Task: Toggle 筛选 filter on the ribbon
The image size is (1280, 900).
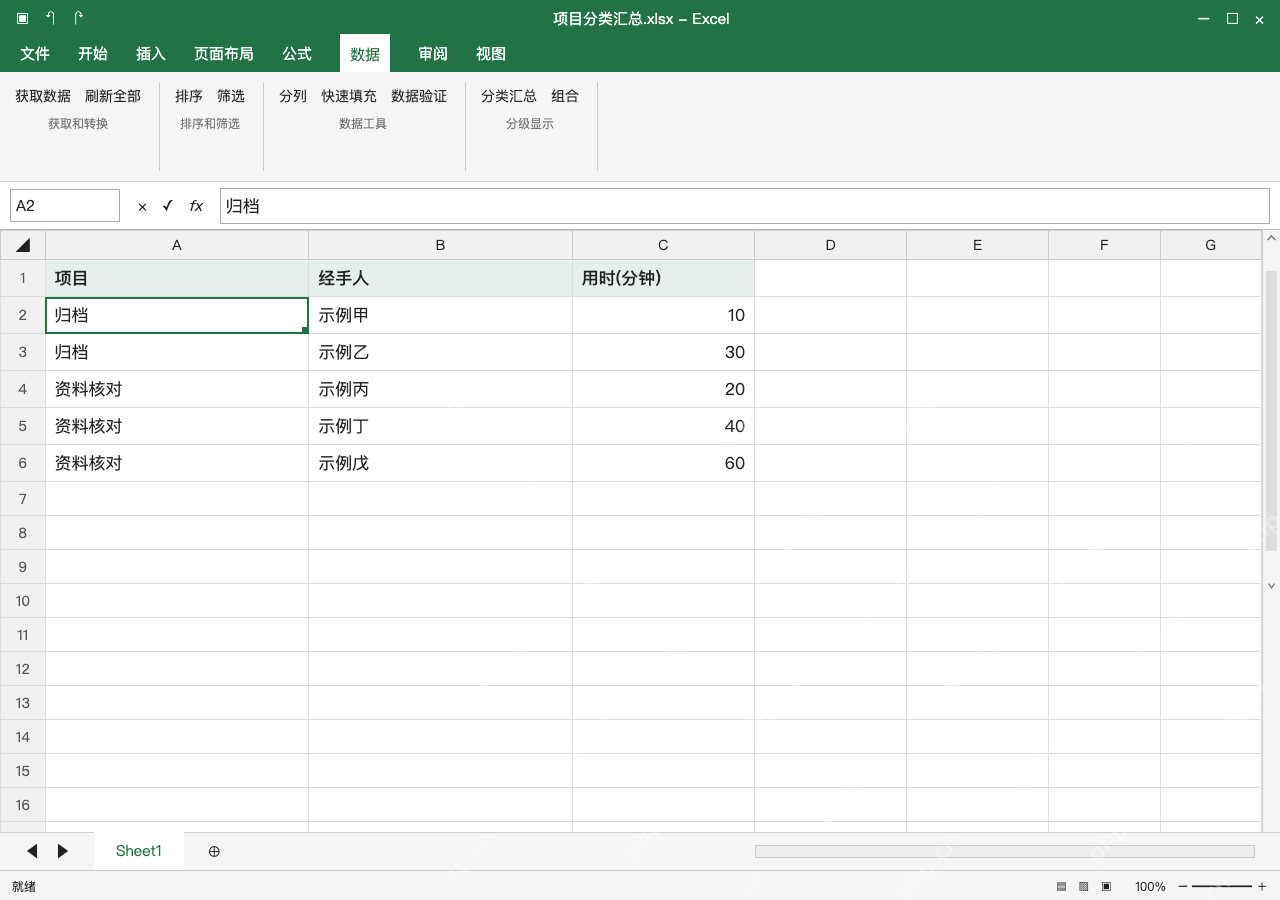Action: coord(231,96)
